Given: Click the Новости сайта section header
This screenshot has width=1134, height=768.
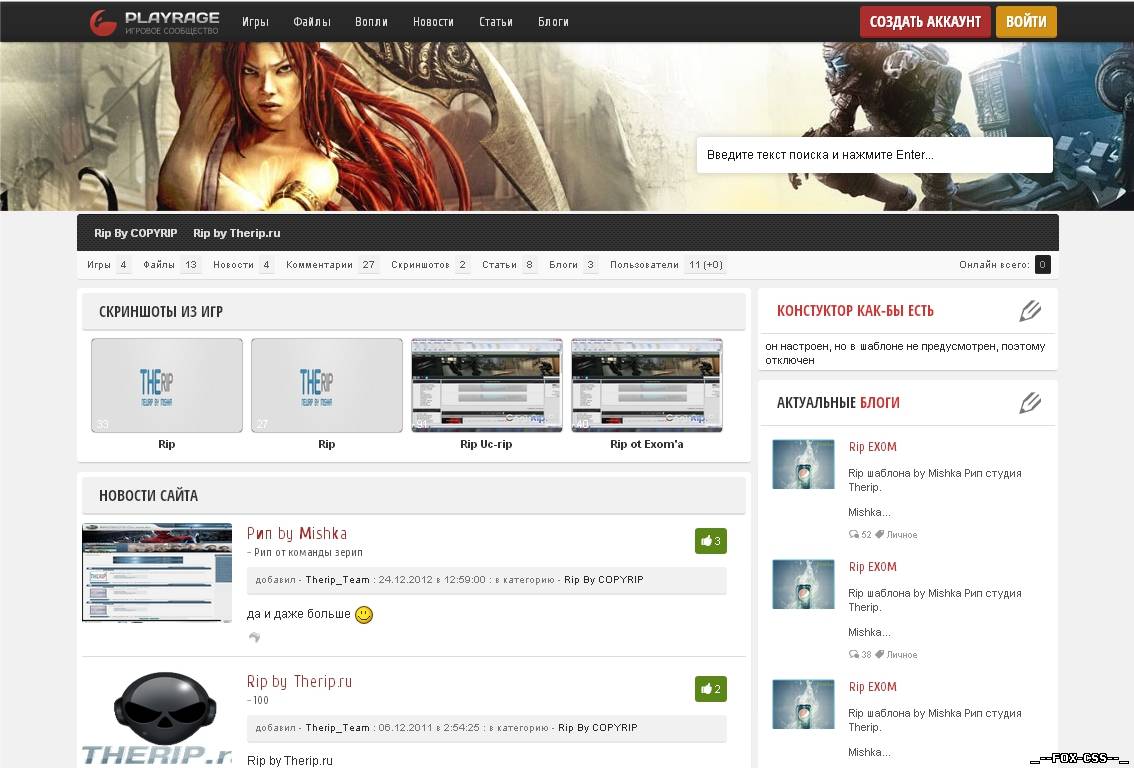Looking at the screenshot, I should [x=414, y=495].
